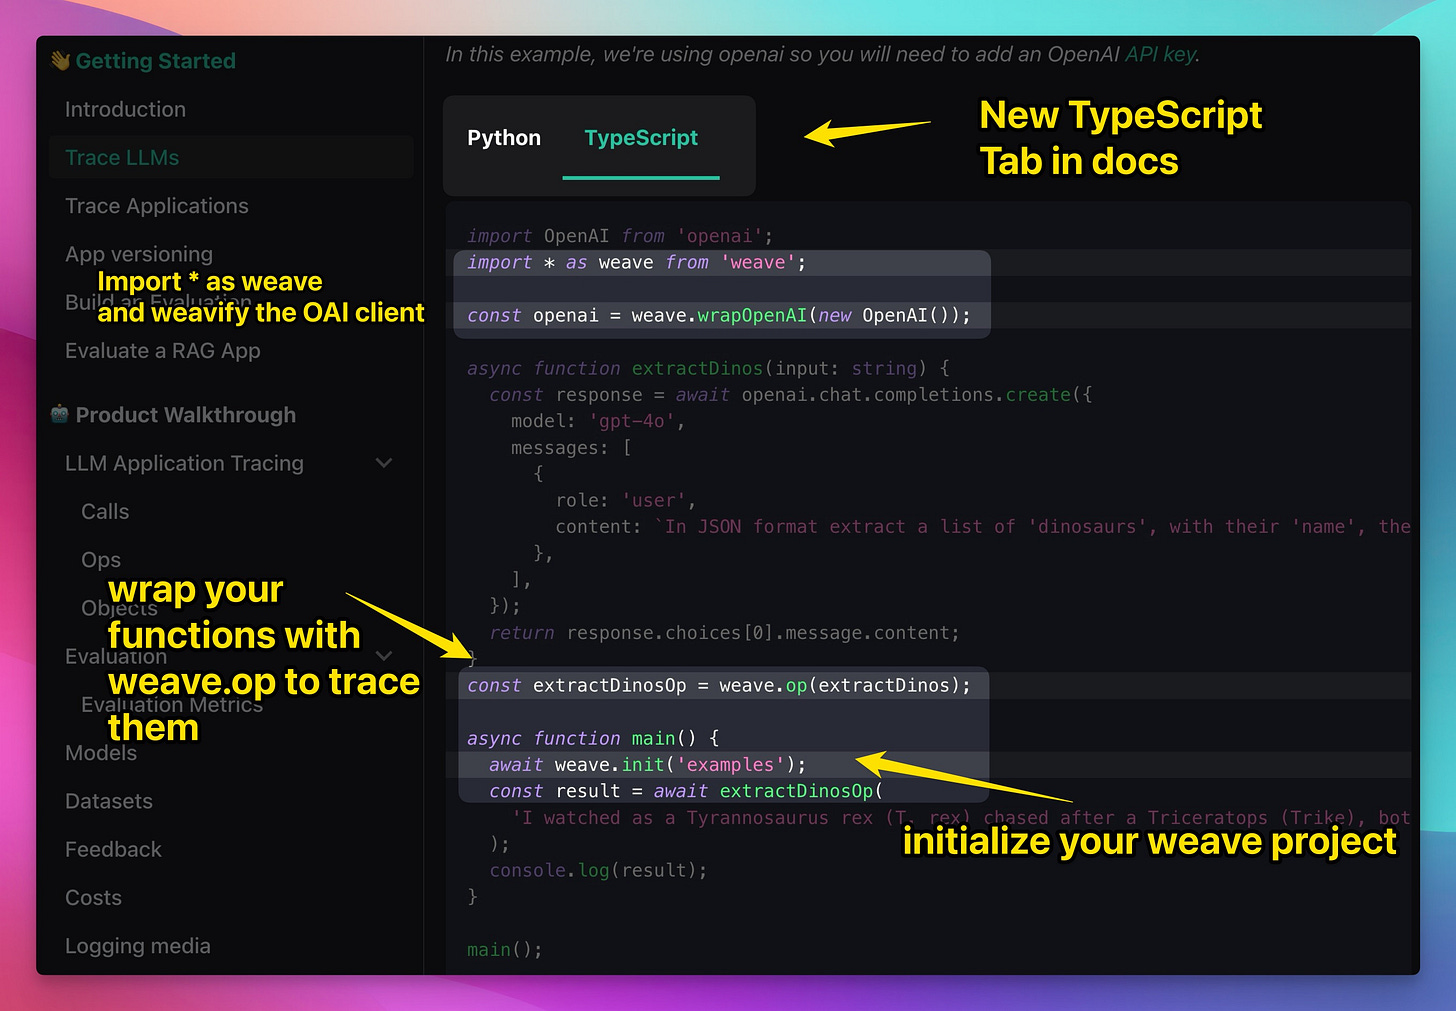The image size is (1456, 1011).
Task: Open LLM Application Tracing section
Action: (184, 463)
